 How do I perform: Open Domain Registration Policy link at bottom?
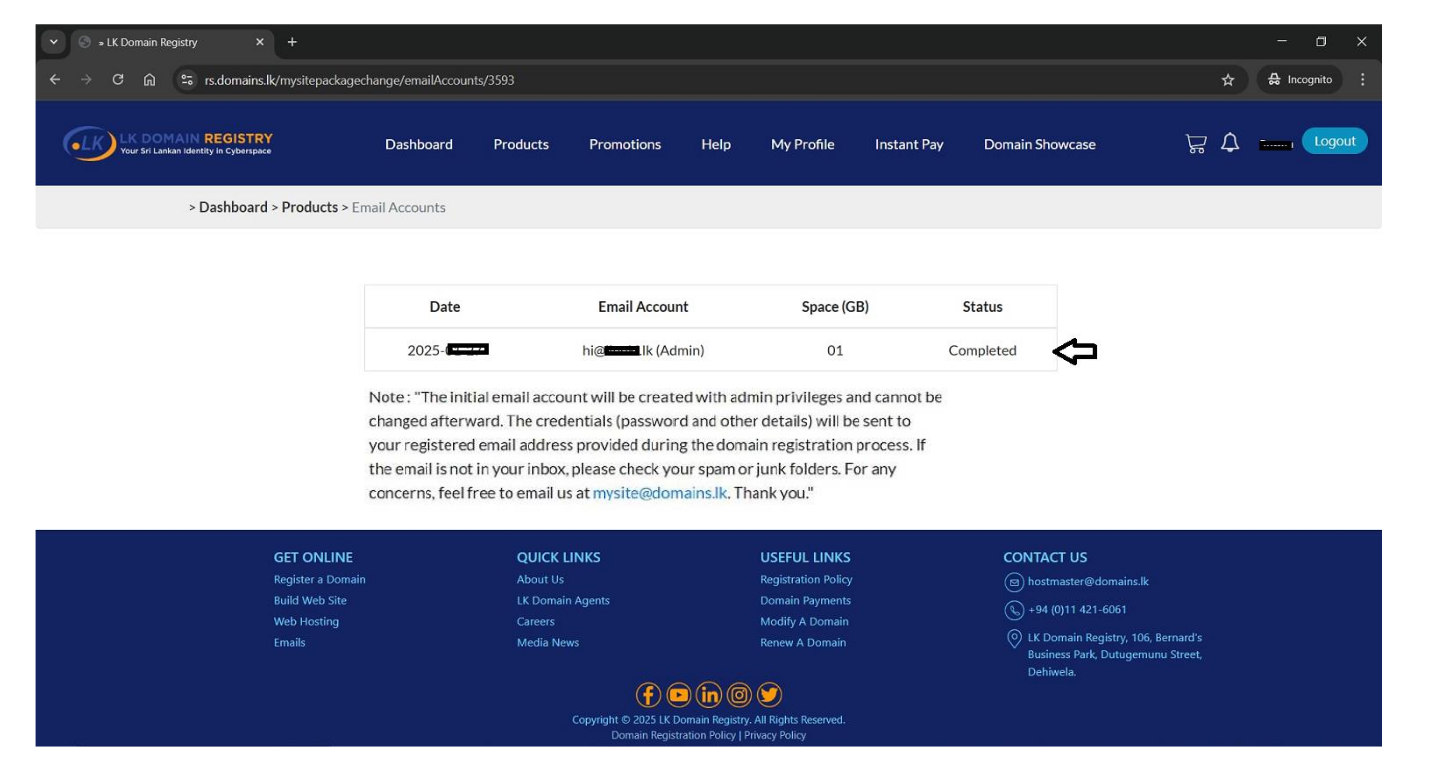pos(674,735)
